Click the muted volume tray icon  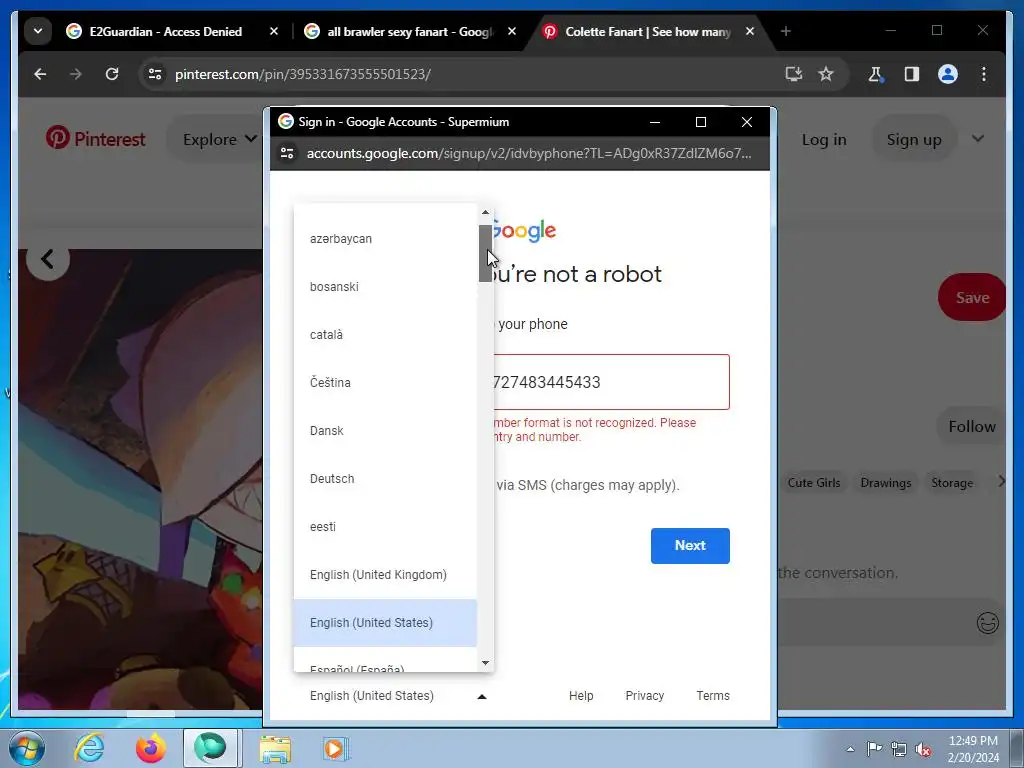click(923, 749)
